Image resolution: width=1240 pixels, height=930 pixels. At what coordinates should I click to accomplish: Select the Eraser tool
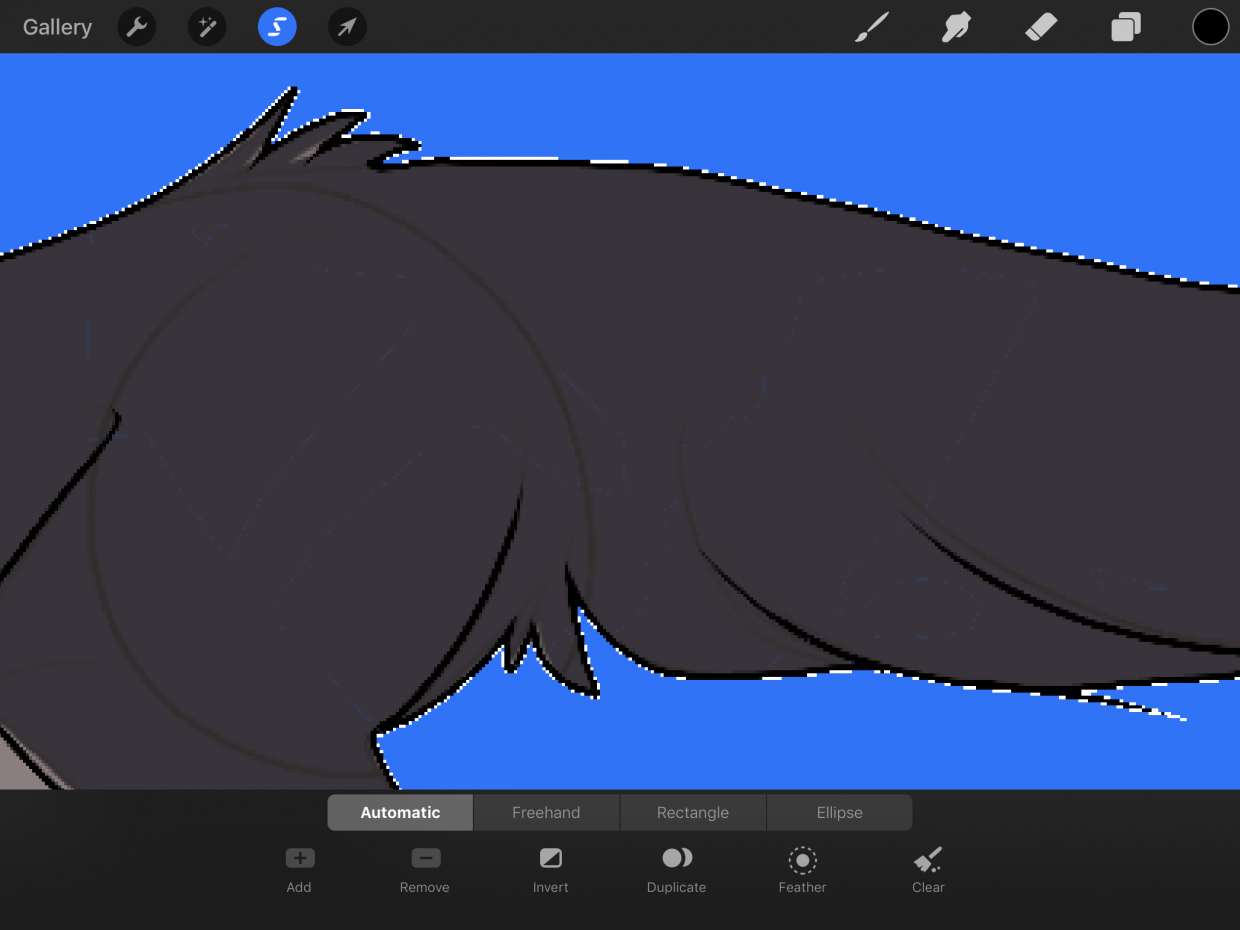pyautogui.click(x=1041, y=27)
